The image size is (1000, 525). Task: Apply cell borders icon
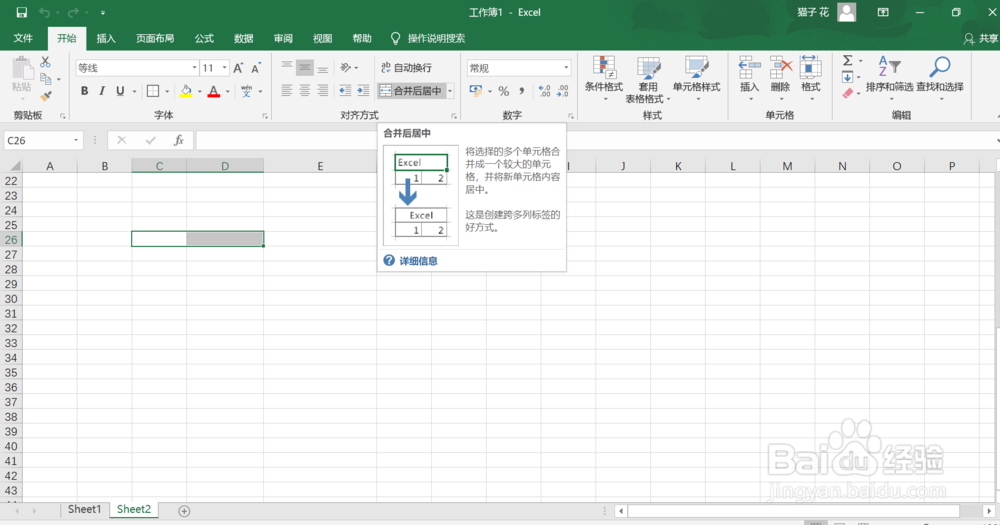point(153,91)
